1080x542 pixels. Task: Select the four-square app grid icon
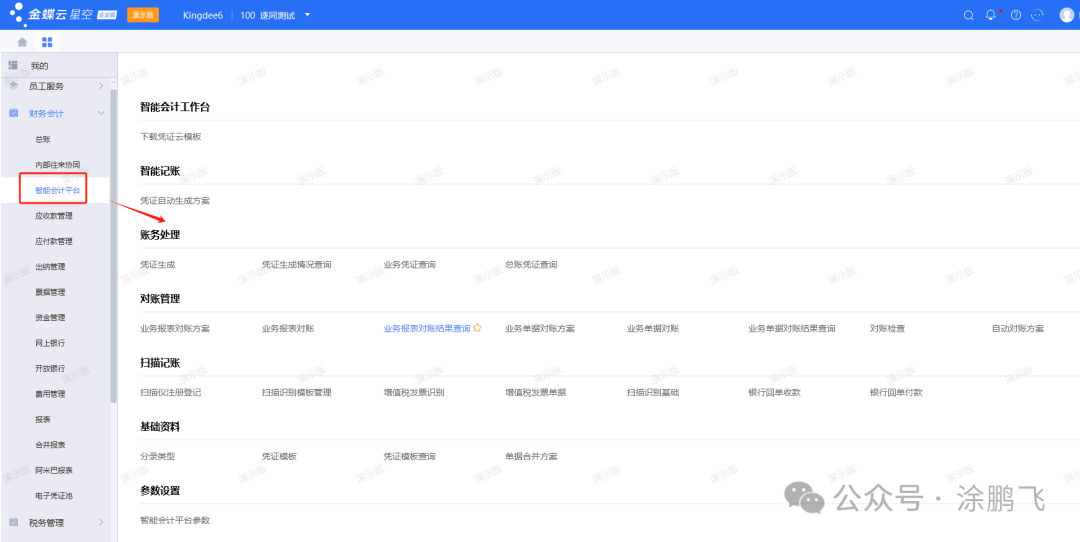(47, 43)
